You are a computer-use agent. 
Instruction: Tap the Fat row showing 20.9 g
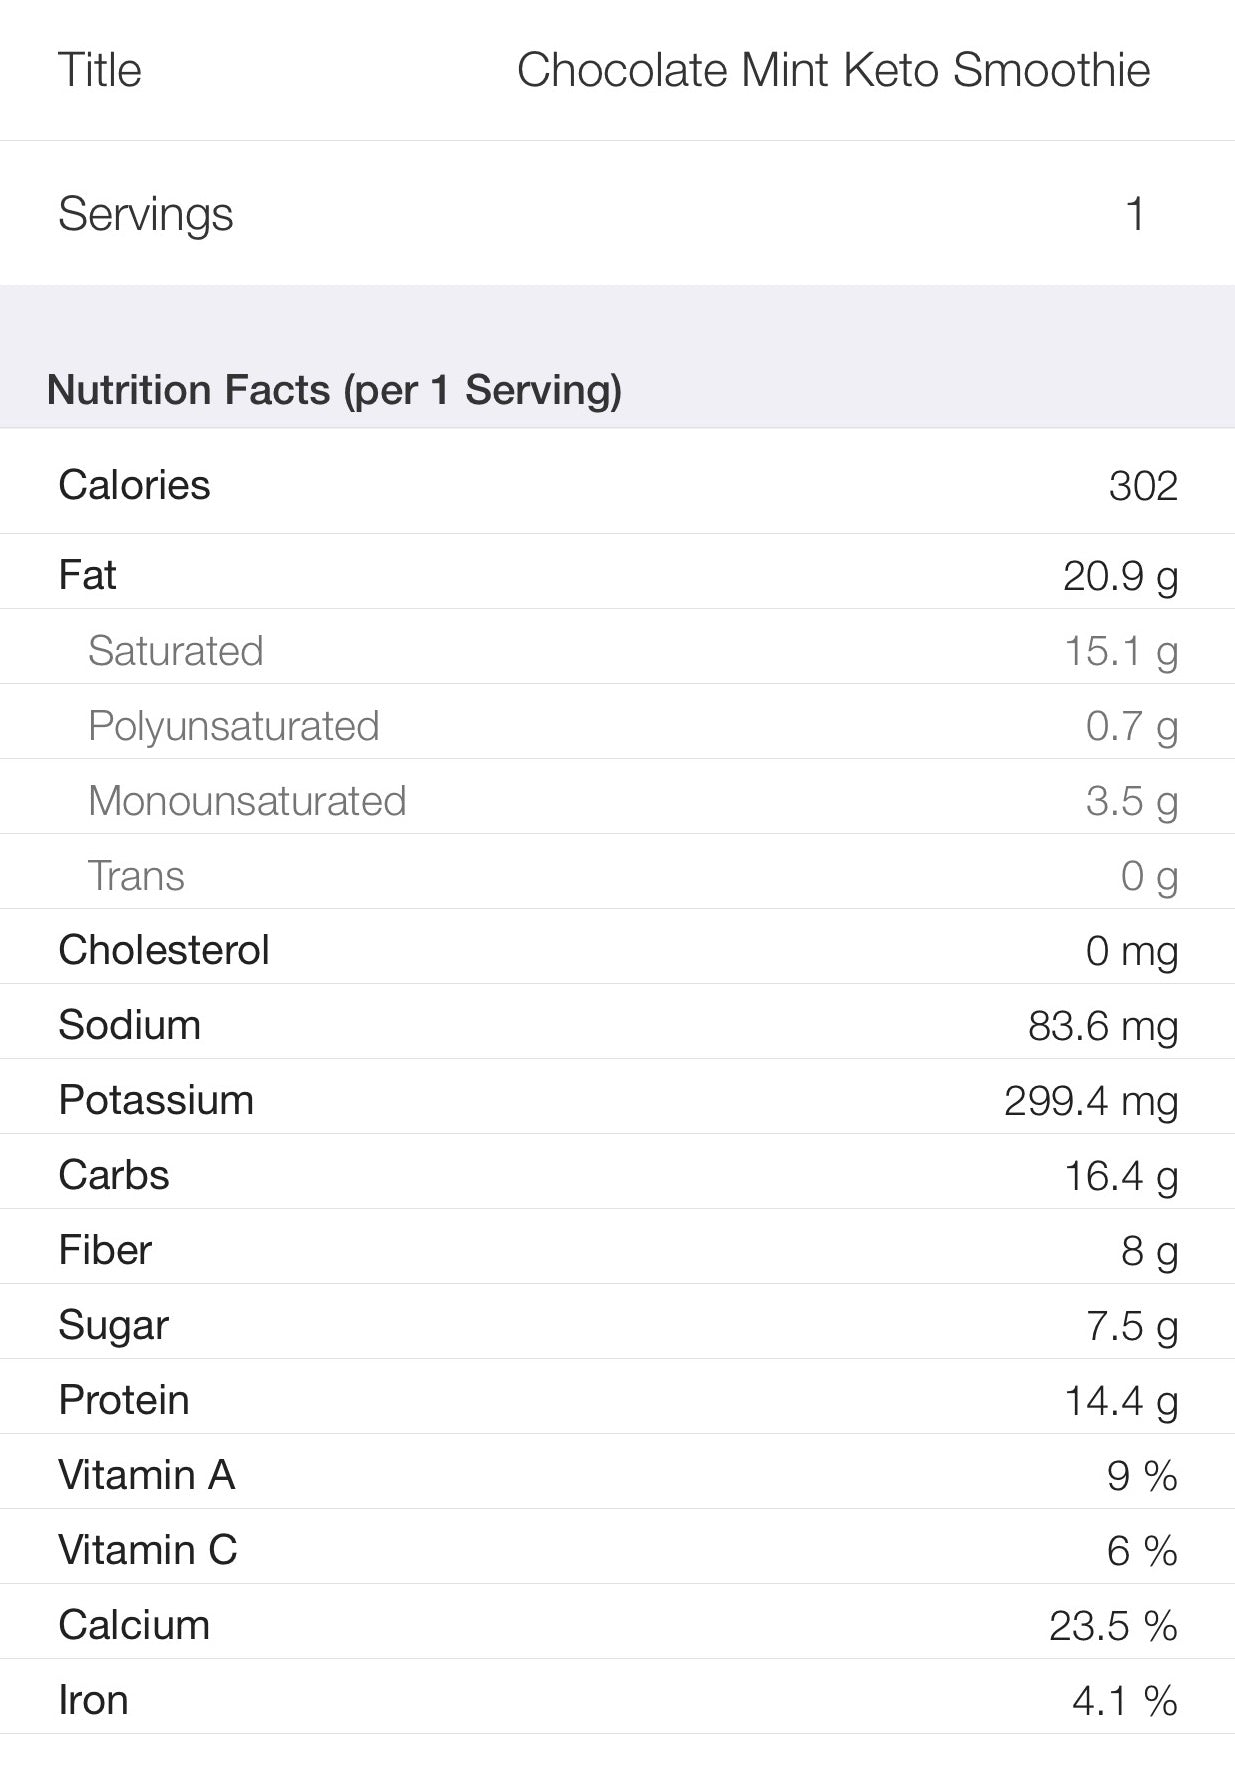coord(617,572)
